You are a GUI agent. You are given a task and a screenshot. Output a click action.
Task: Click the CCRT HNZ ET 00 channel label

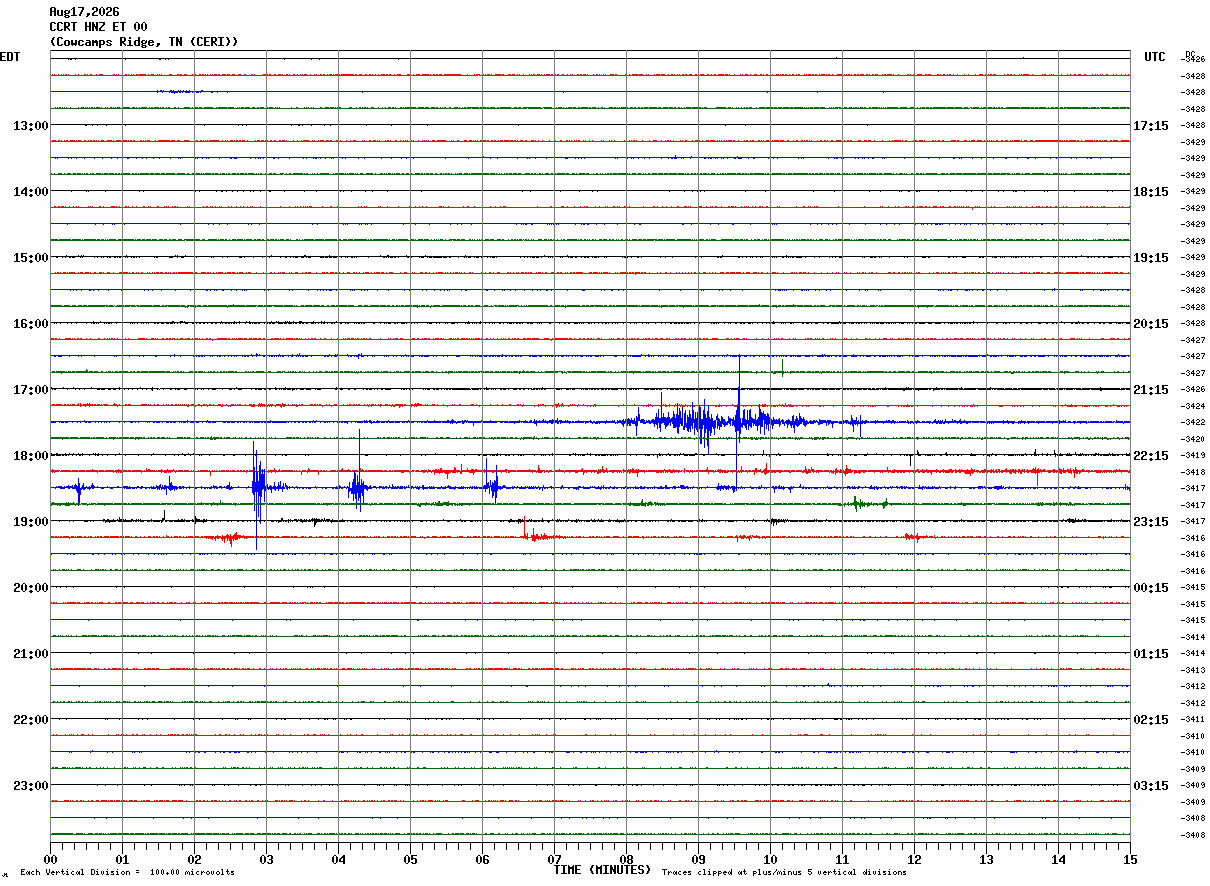point(98,27)
